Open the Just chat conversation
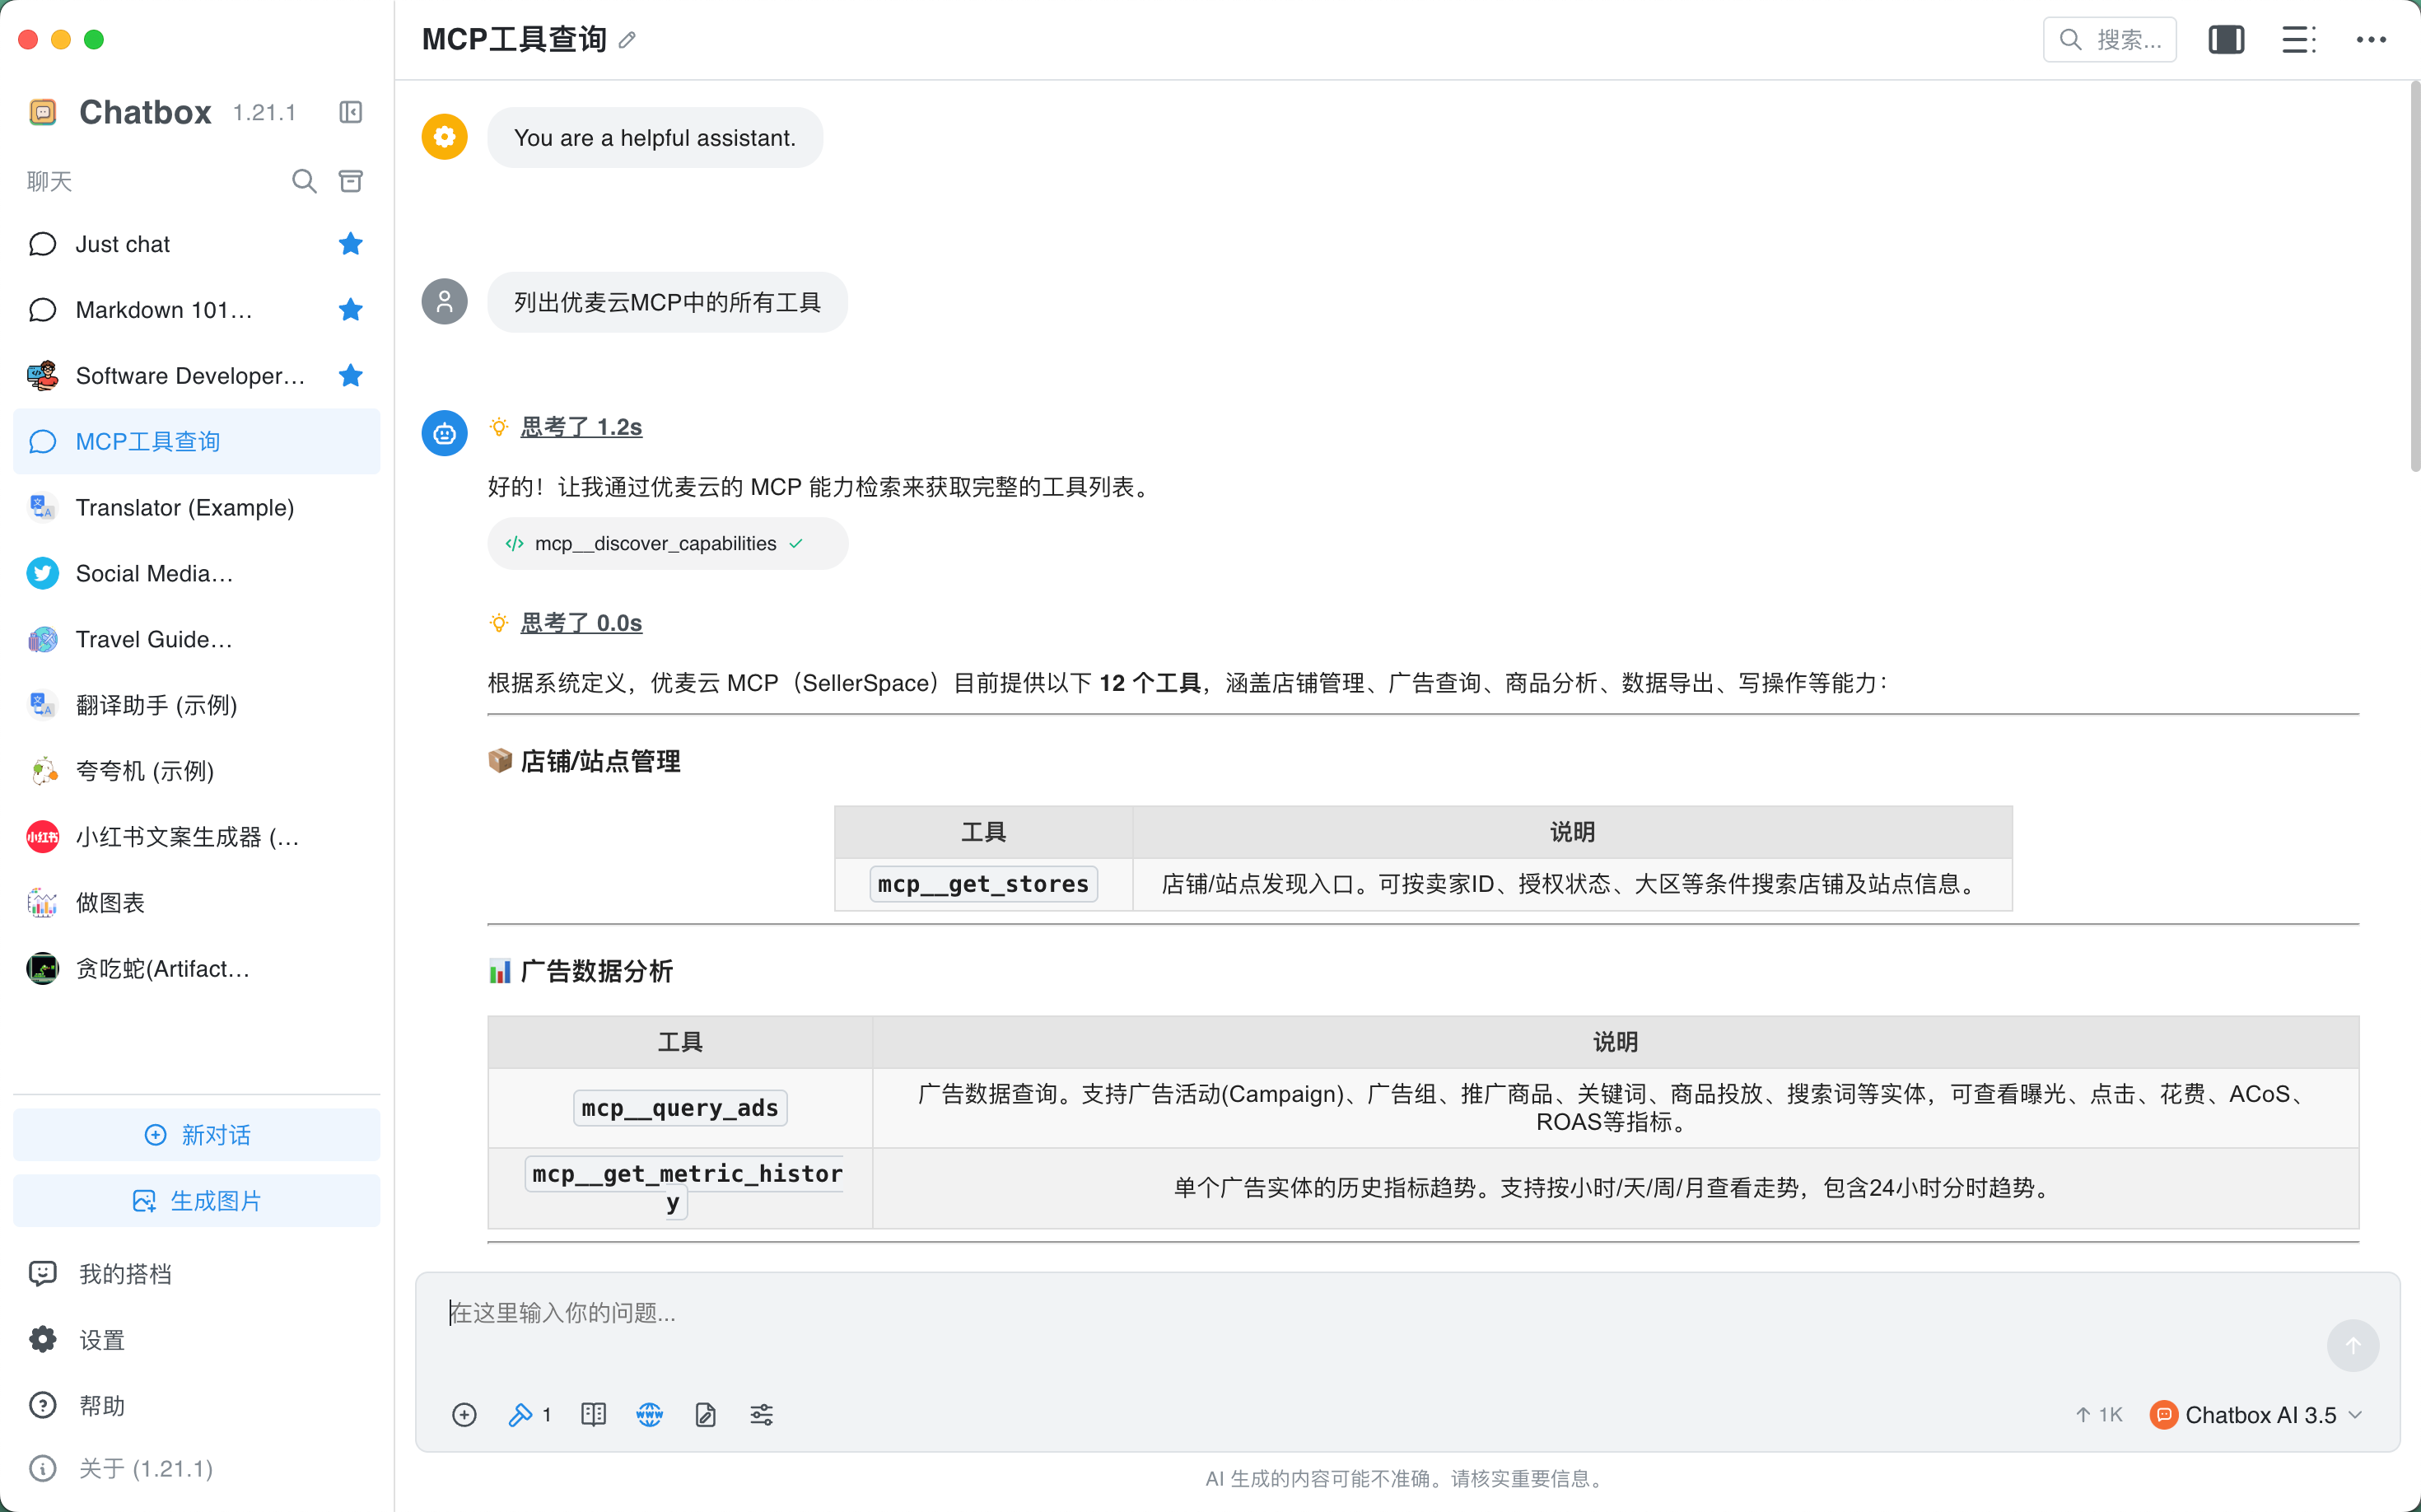2421x1512 pixels. point(197,244)
